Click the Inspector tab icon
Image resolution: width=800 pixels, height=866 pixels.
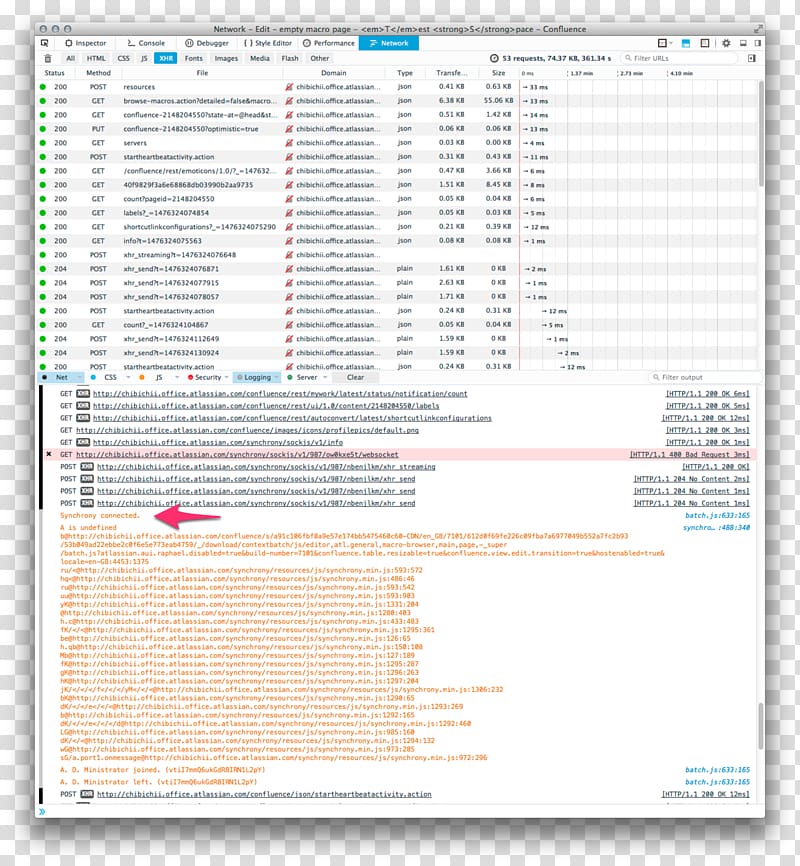[x=69, y=43]
